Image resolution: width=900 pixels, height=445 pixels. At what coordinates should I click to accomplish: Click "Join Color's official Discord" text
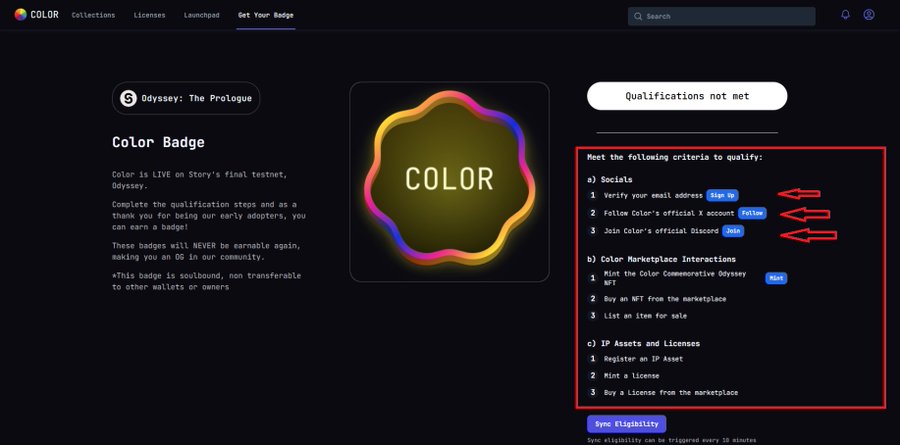[x=661, y=231]
